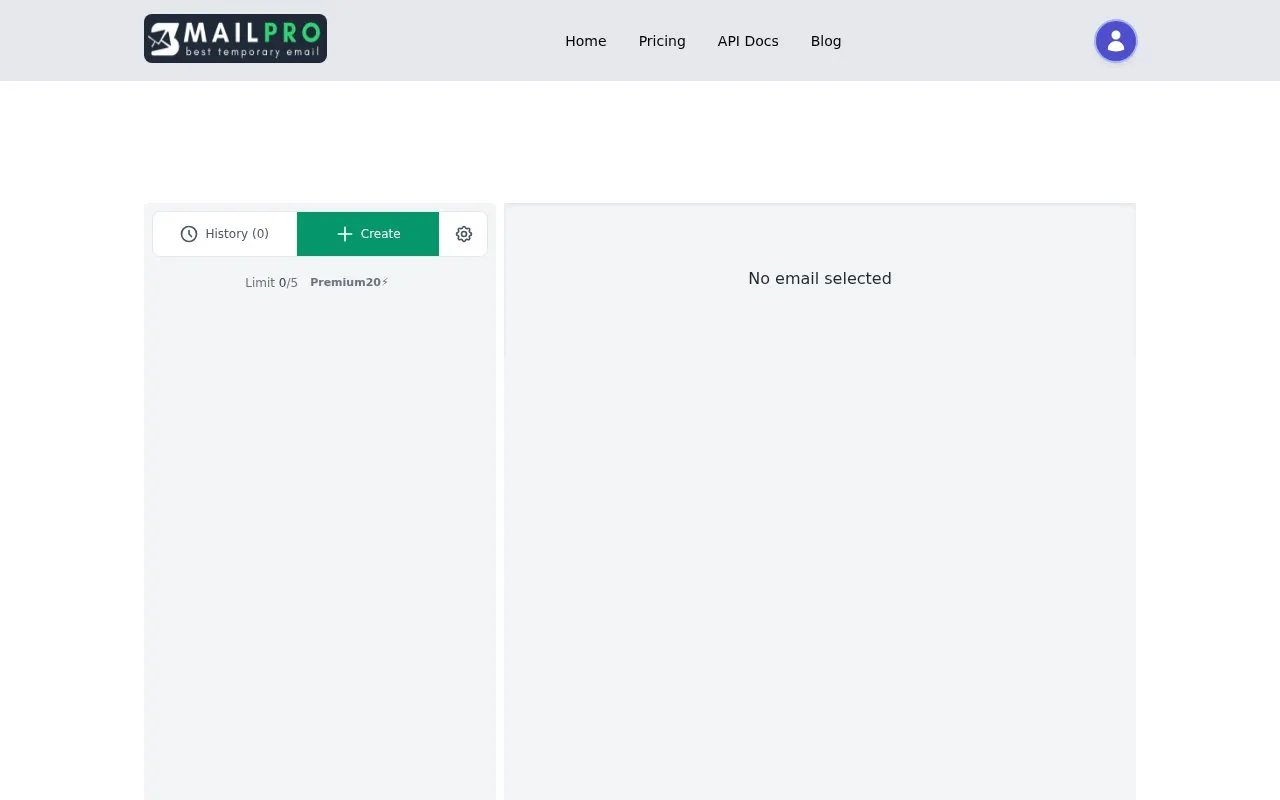
Task: Click the Limit 0/5 text
Action: [271, 283]
